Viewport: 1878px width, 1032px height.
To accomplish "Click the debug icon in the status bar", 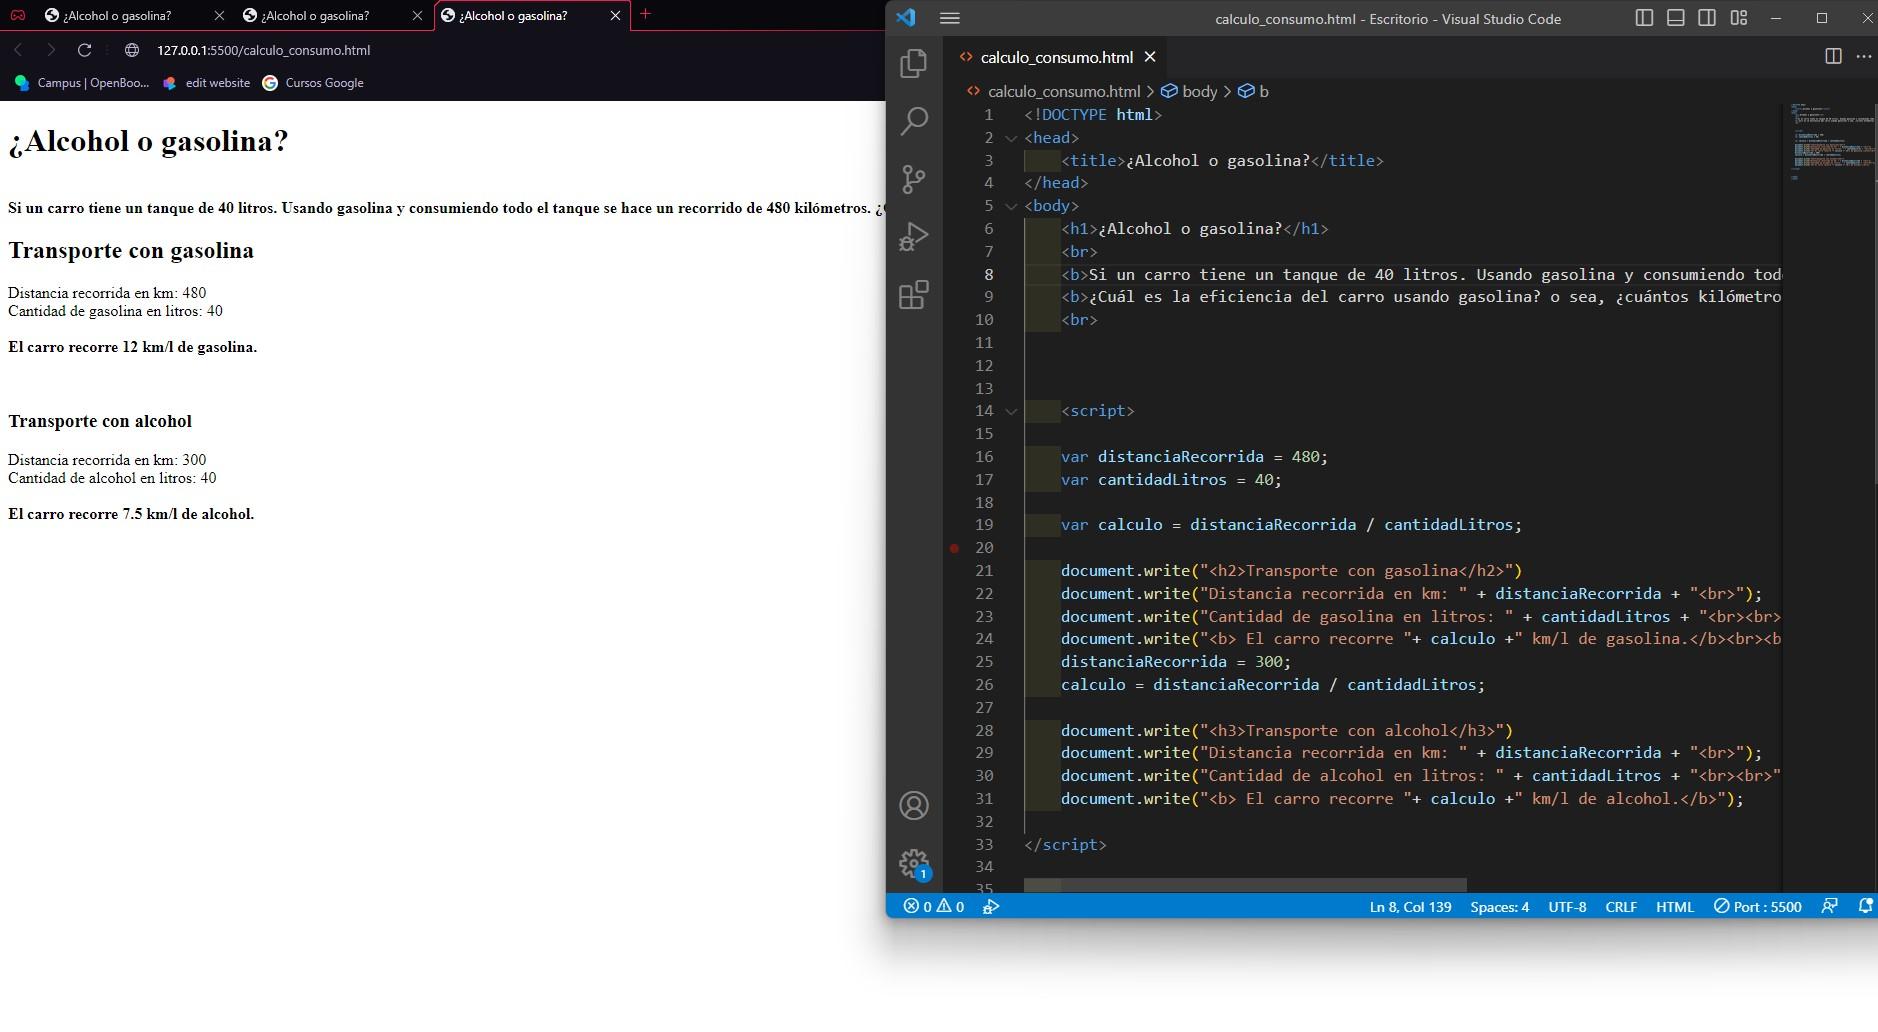I will click(x=991, y=907).
